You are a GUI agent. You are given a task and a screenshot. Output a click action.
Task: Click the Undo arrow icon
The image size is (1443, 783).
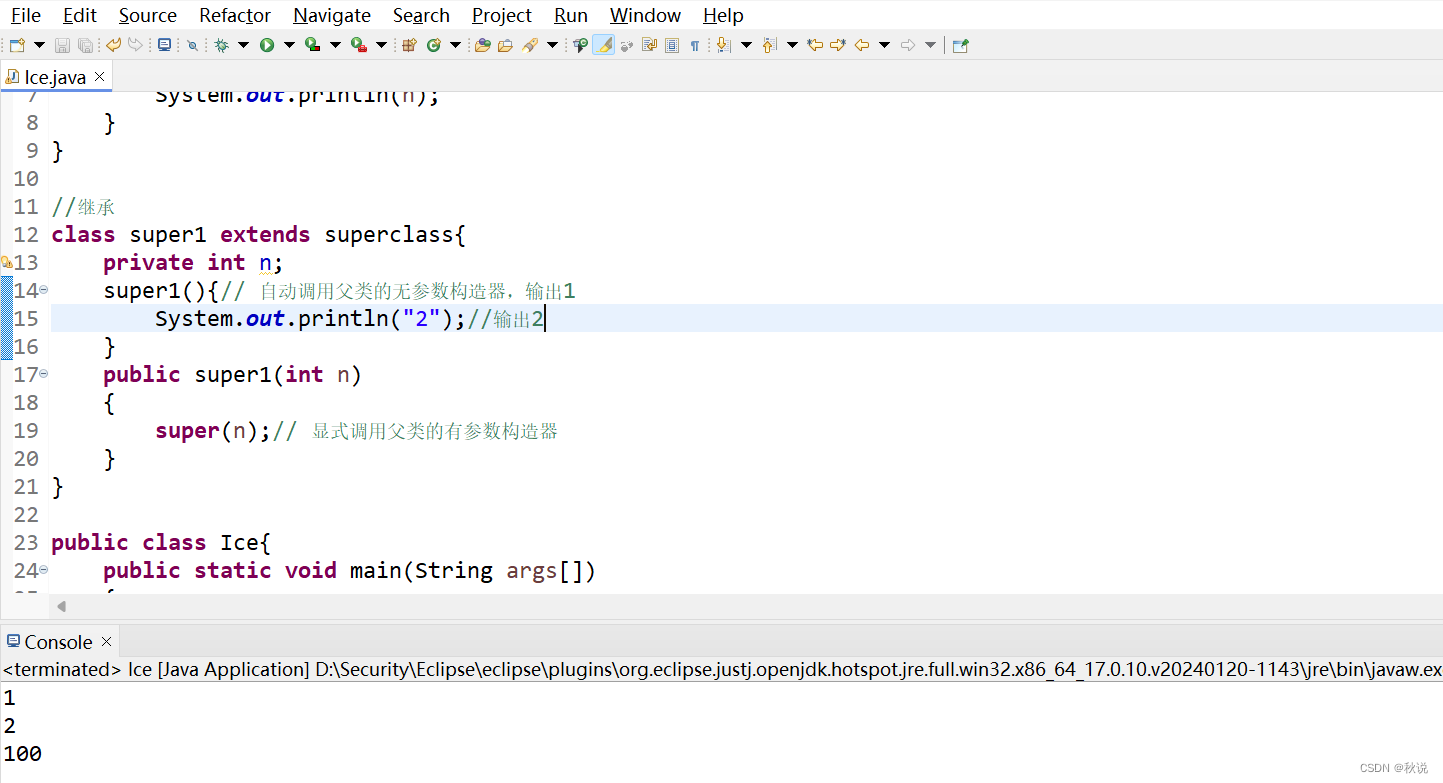(x=113, y=45)
